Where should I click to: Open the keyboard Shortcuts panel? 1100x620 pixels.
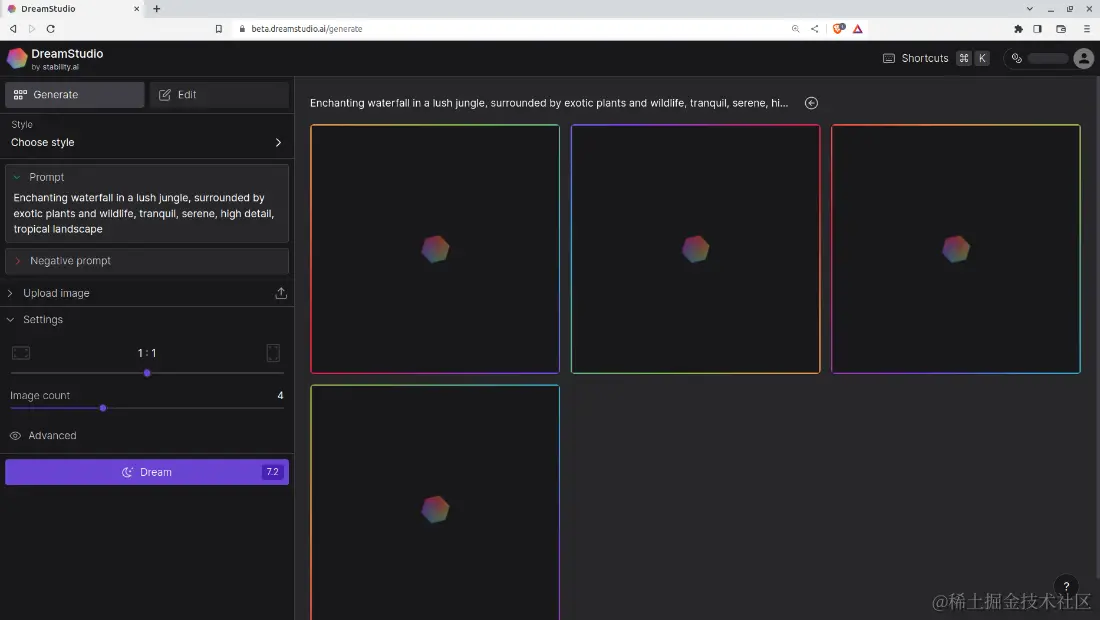pos(915,58)
